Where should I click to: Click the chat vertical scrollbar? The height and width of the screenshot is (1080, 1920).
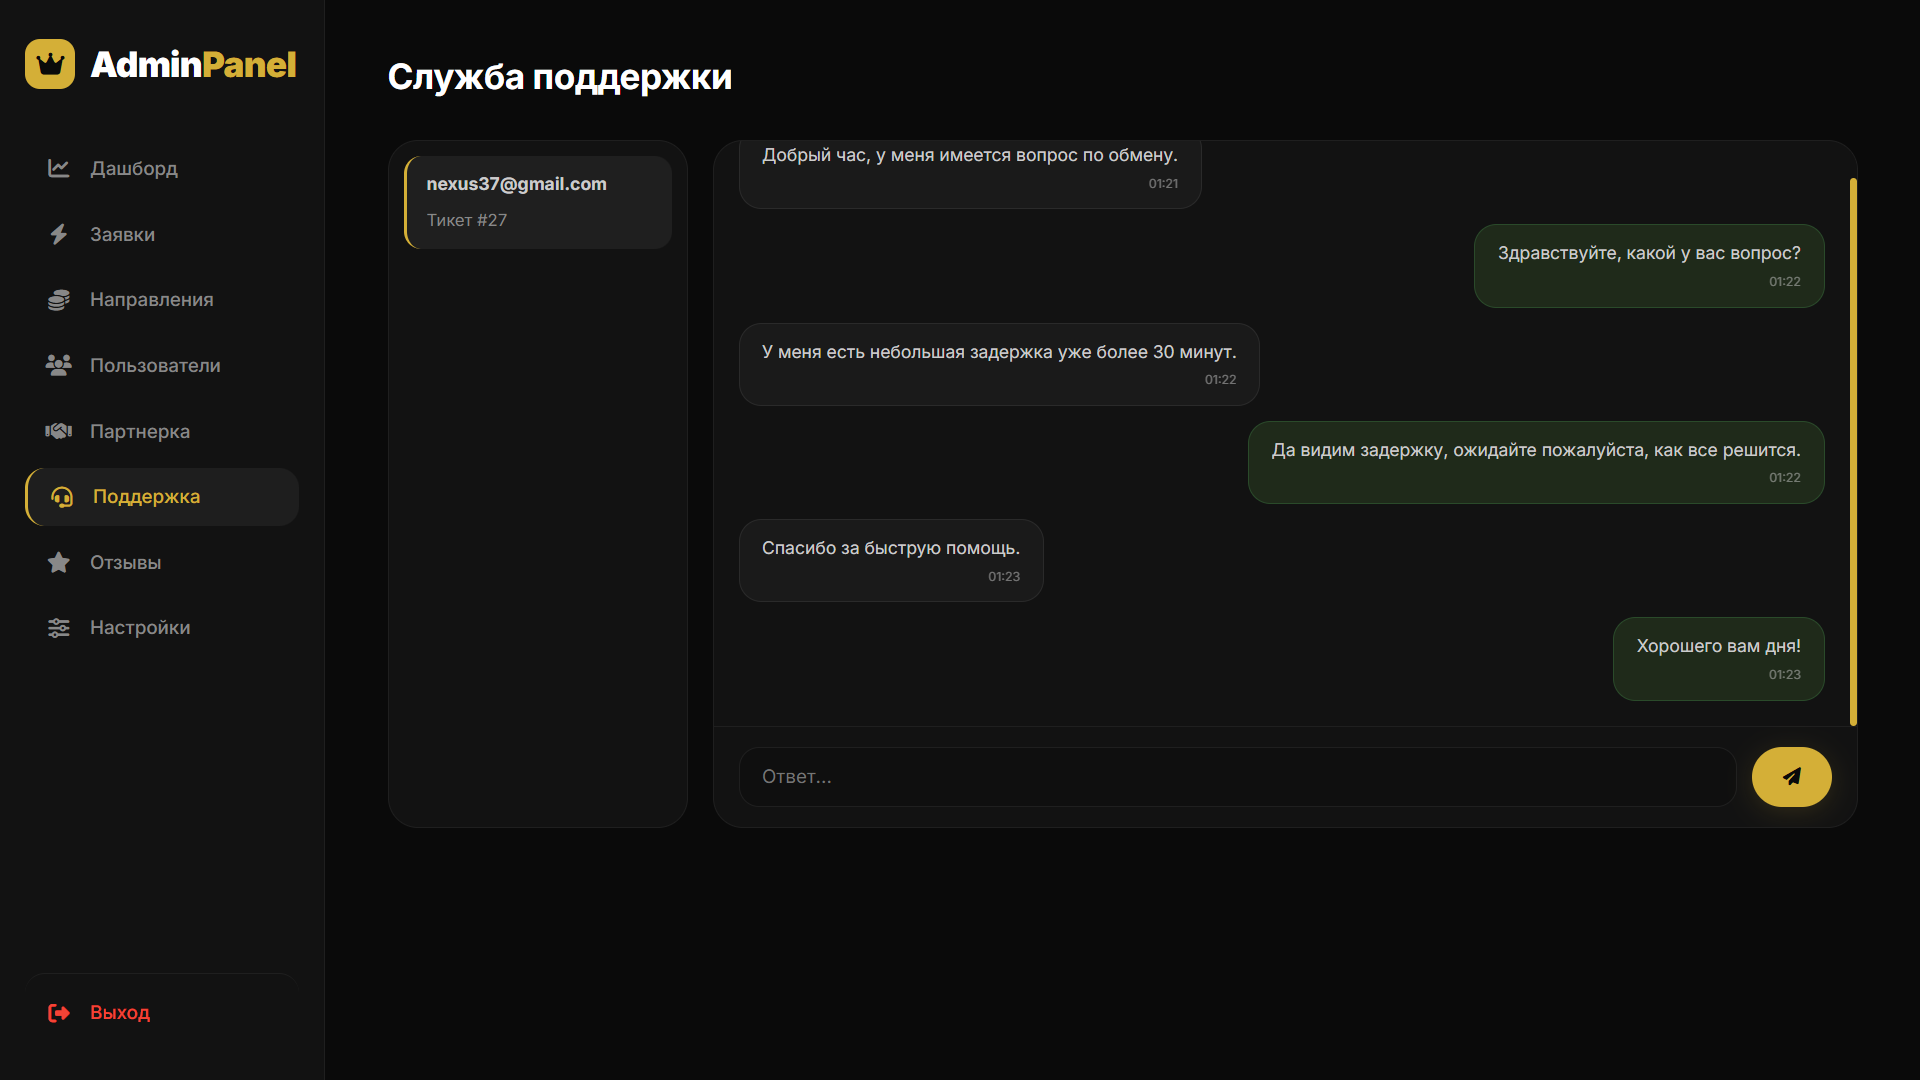point(1853,452)
